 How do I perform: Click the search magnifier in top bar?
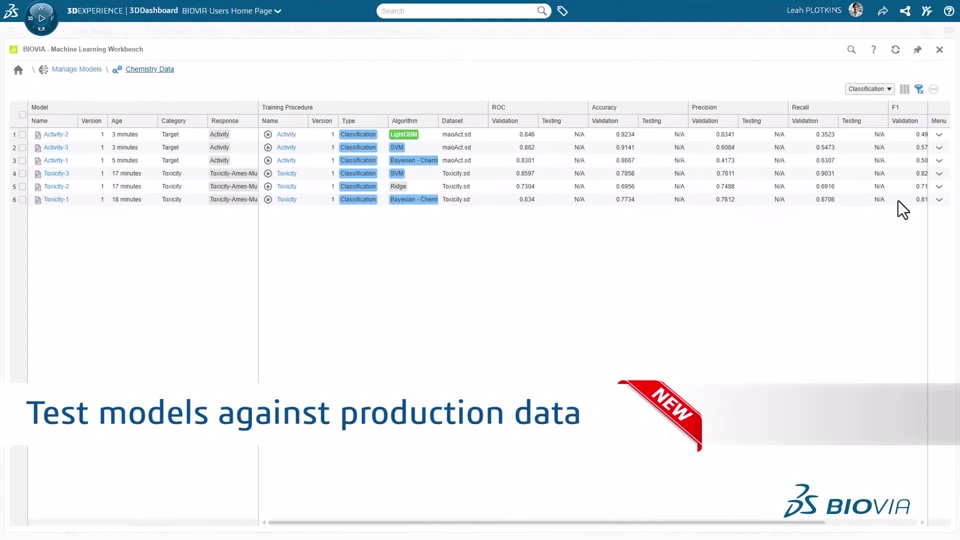pos(542,11)
